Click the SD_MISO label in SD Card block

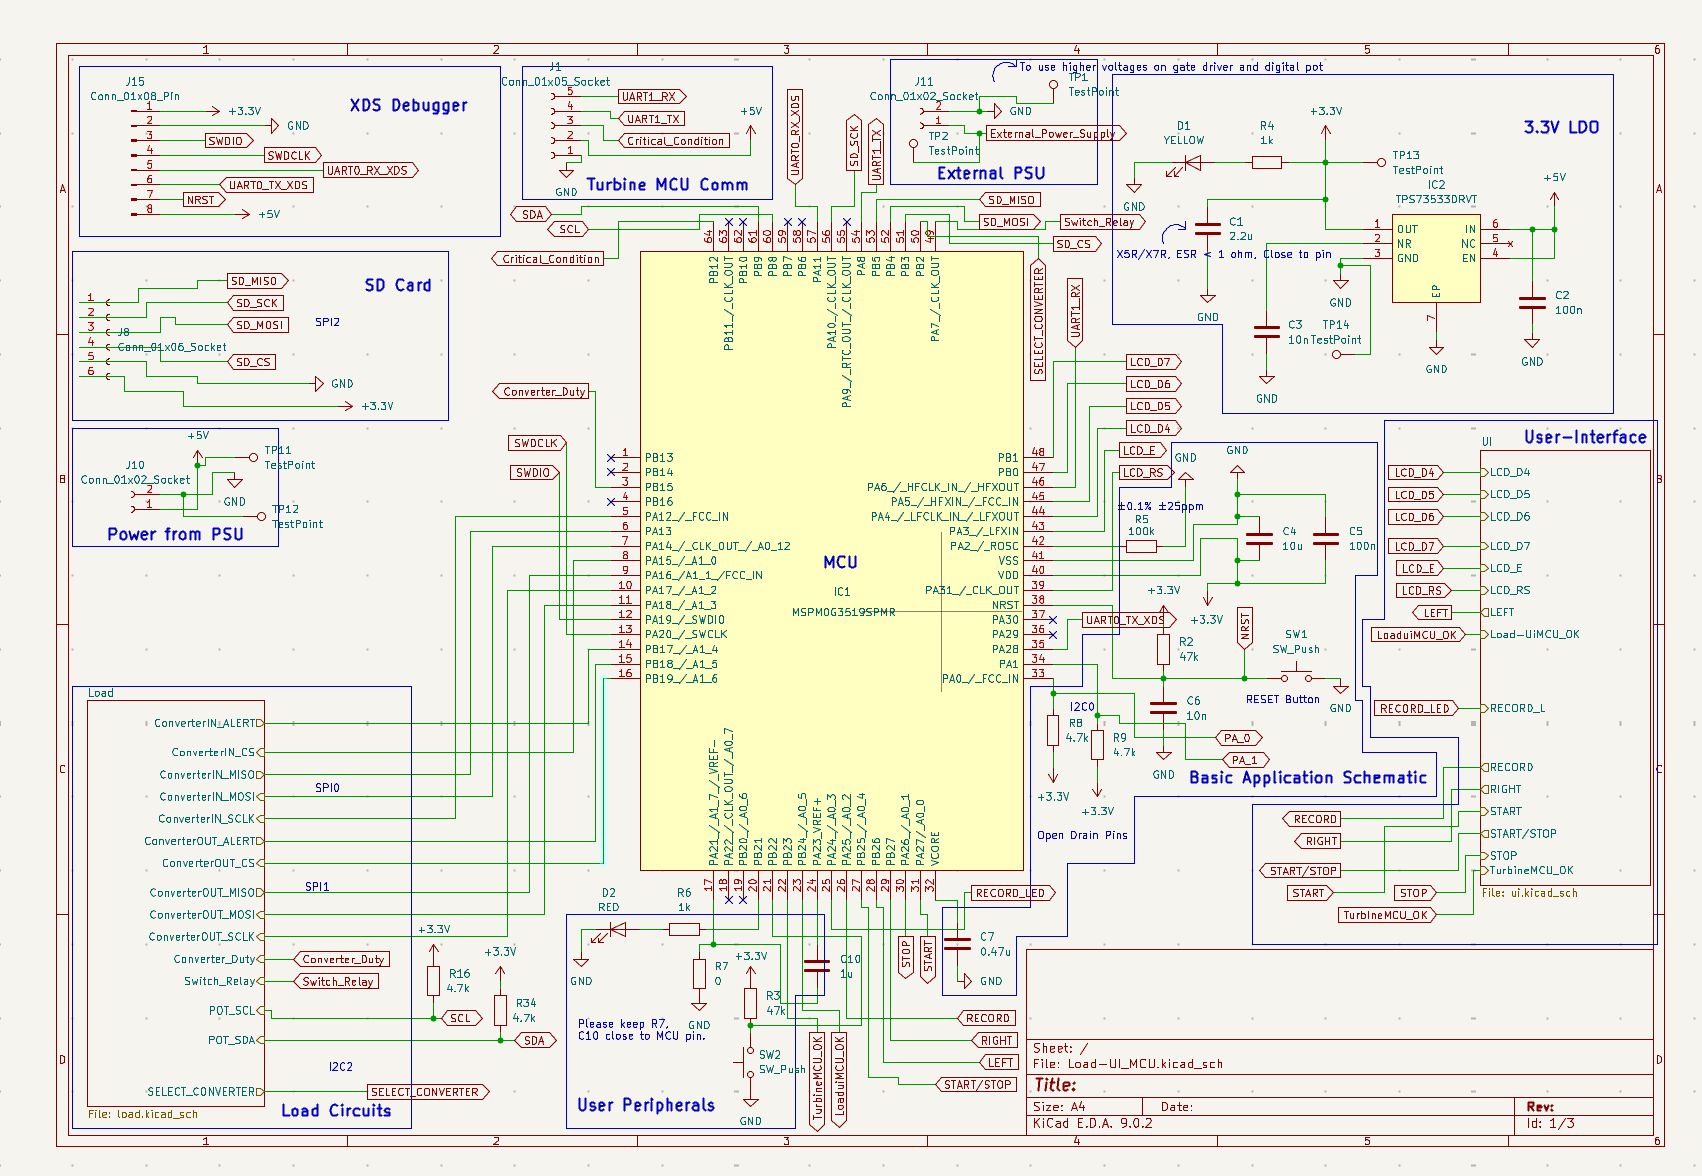pos(257,281)
